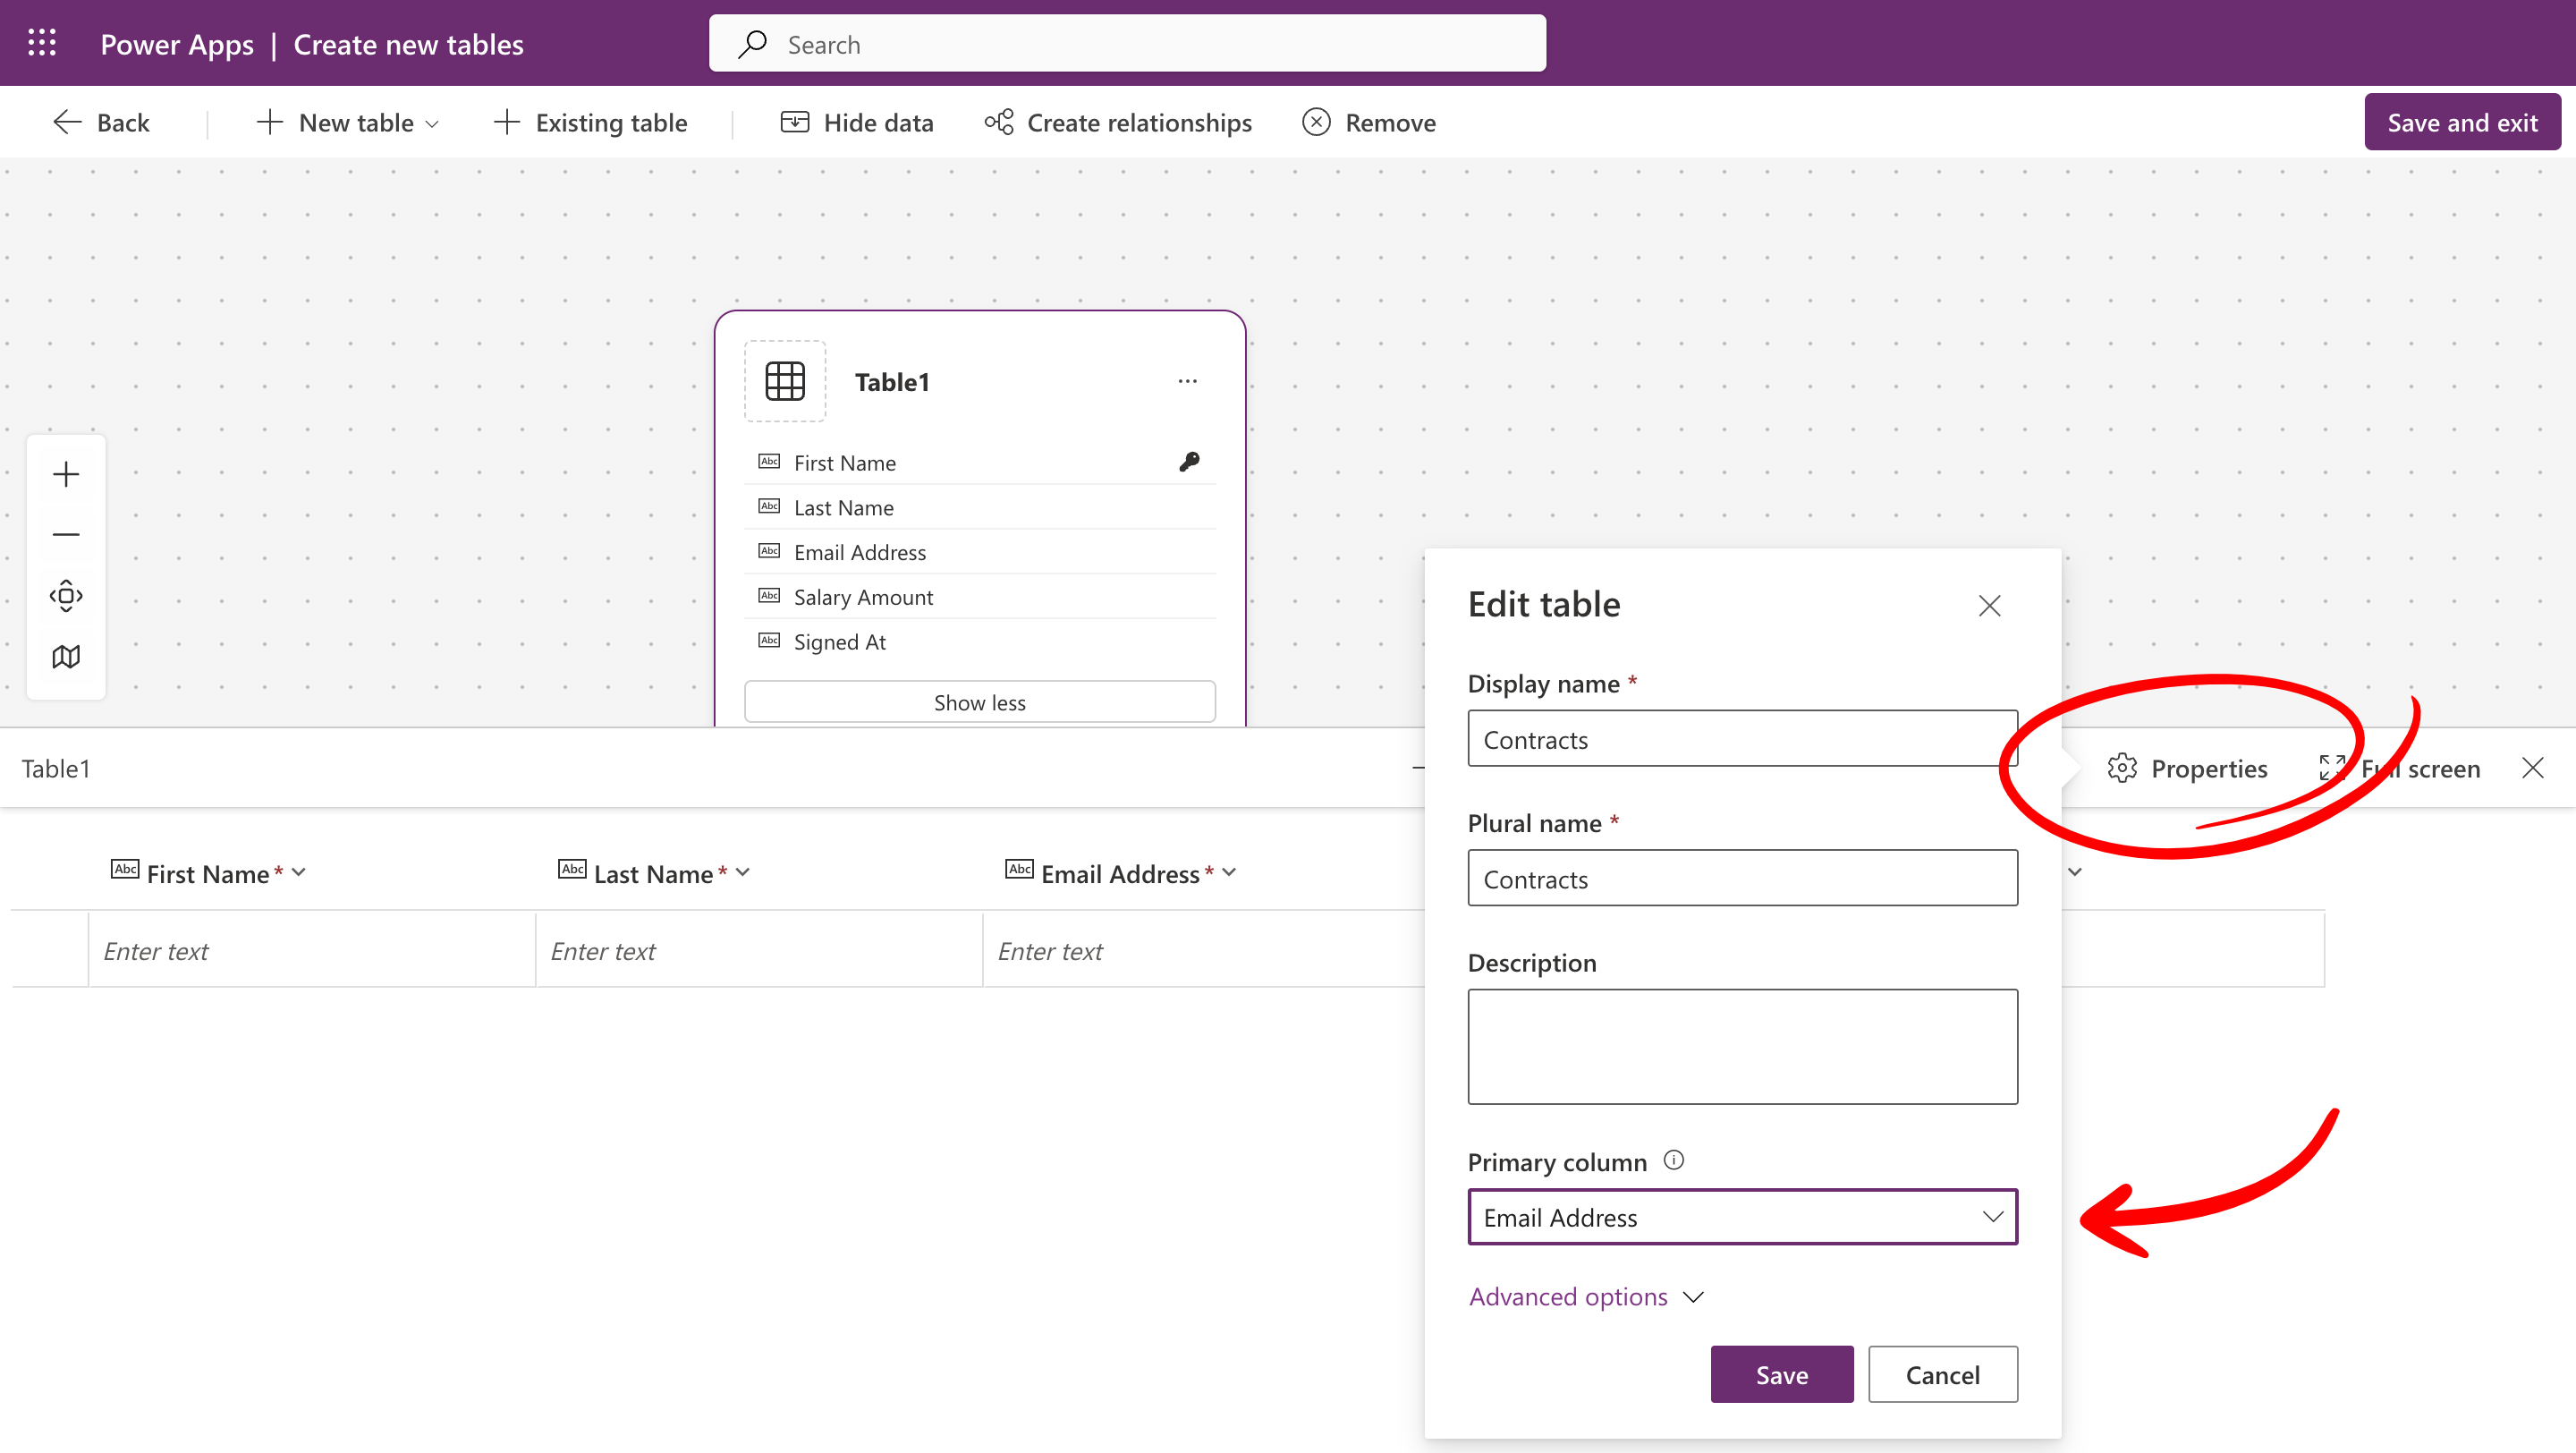The image size is (2576, 1453).
Task: Close the Edit table dialog
Action: pos(1989,606)
